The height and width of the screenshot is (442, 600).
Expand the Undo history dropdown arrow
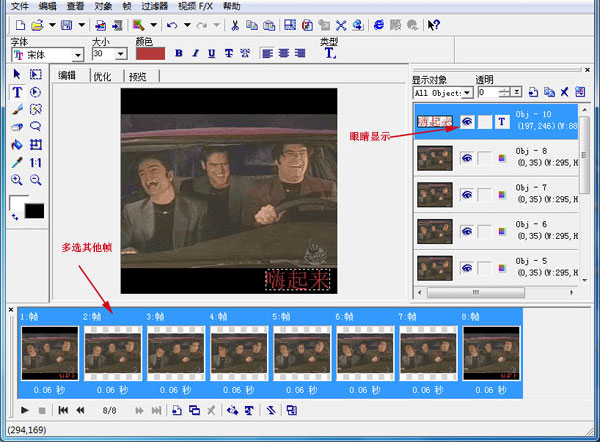pos(187,25)
